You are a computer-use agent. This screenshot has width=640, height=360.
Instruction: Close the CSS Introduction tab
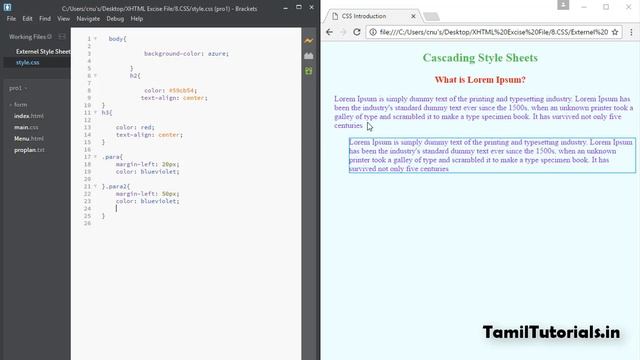point(413,16)
